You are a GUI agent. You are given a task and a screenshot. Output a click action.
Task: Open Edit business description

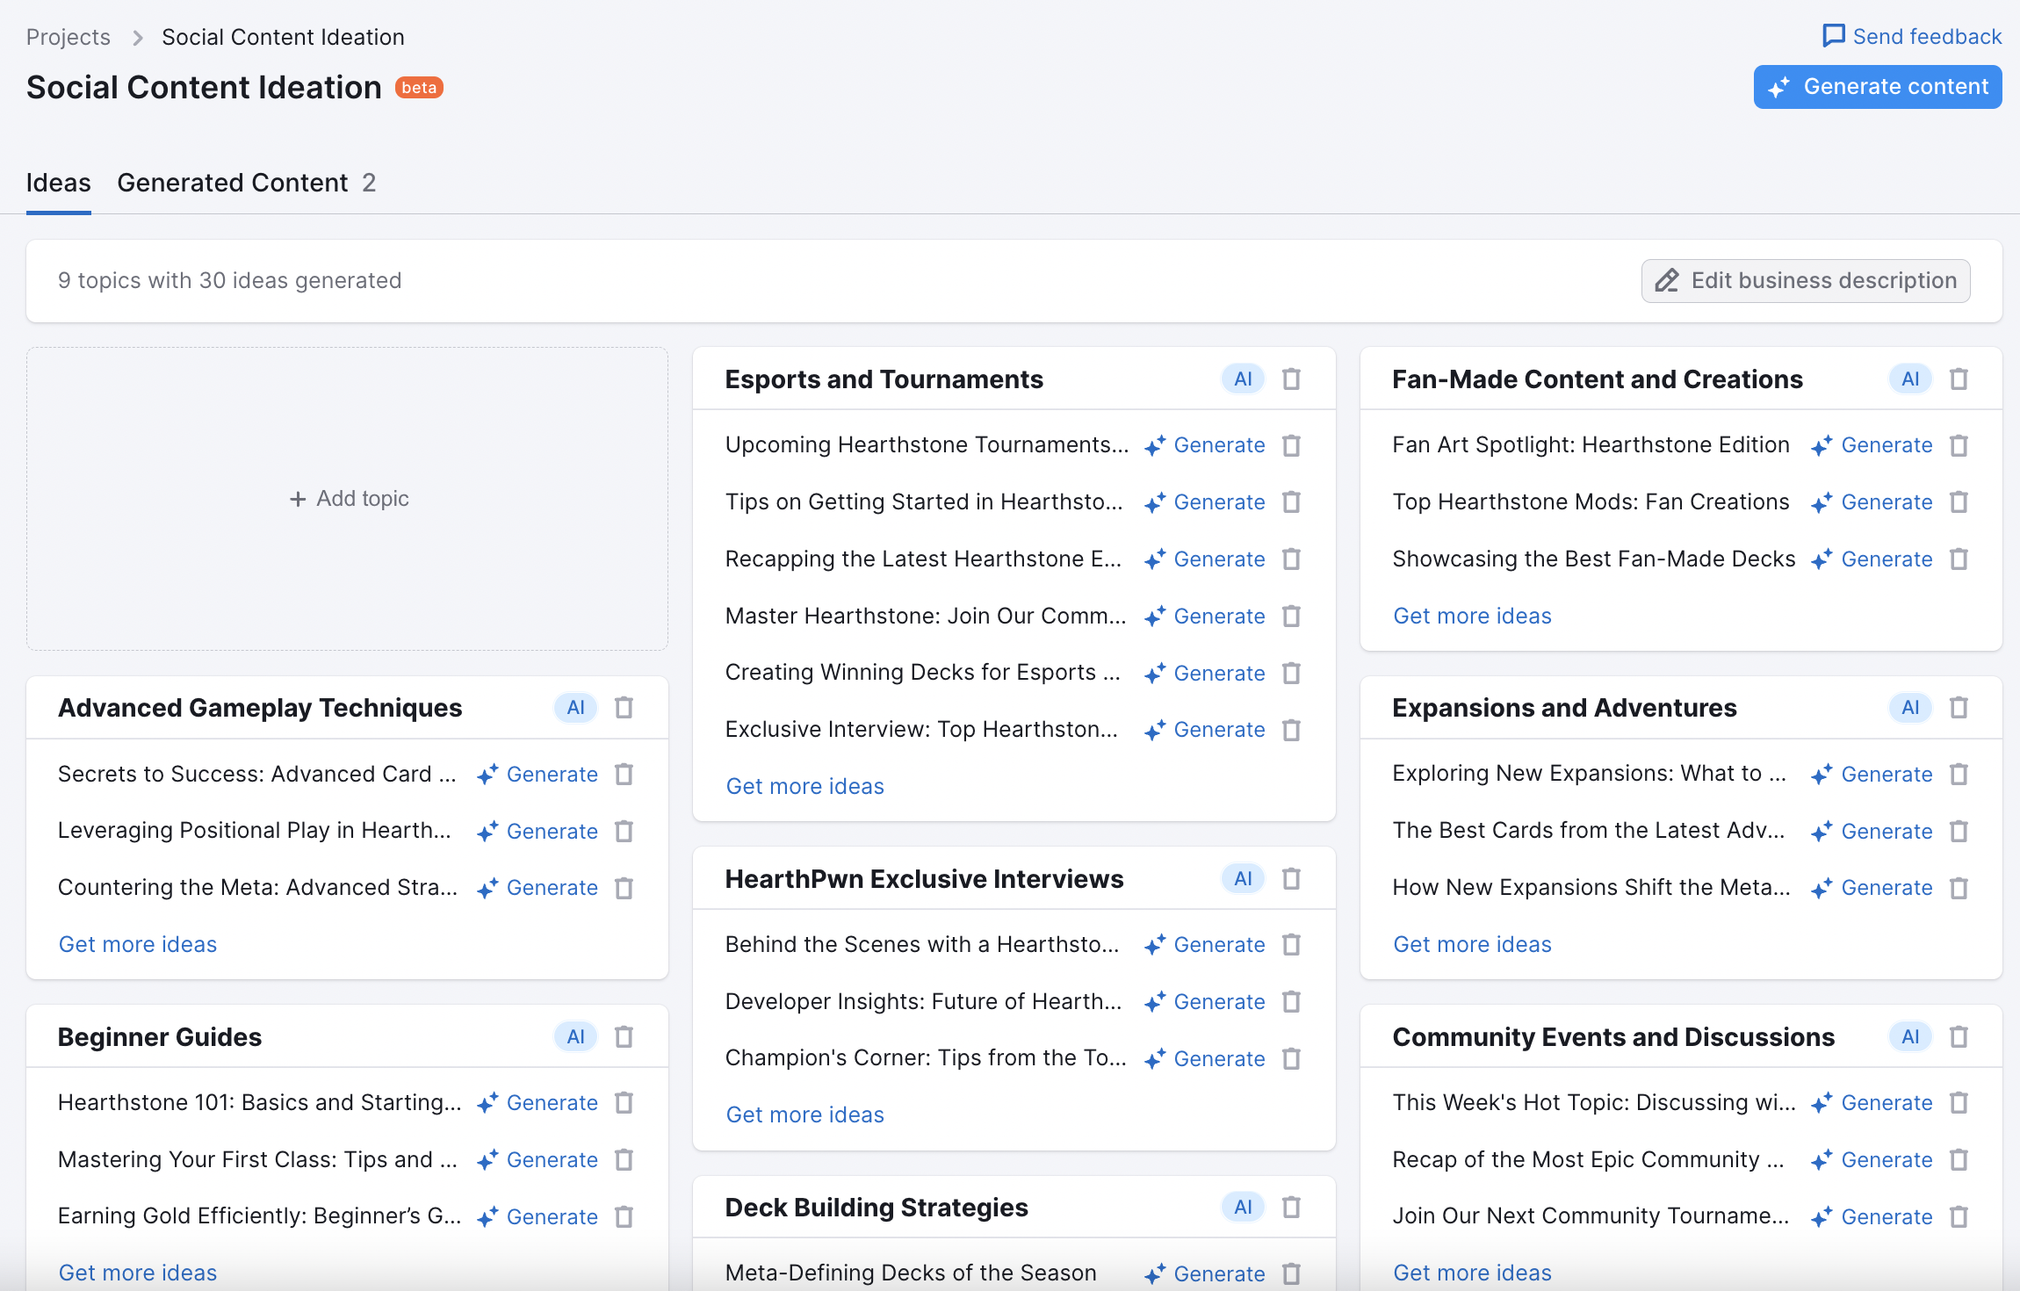1805,281
